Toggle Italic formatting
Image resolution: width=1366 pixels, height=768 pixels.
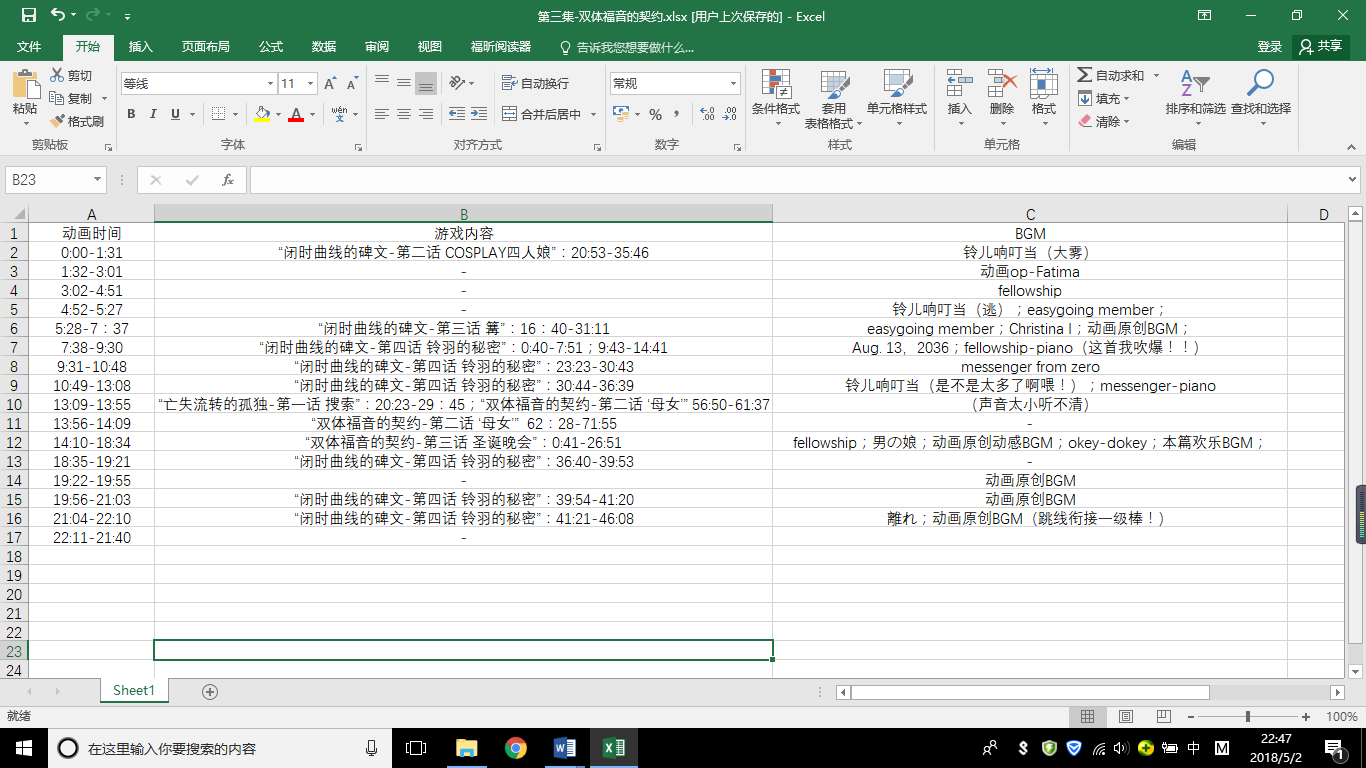pyautogui.click(x=153, y=114)
